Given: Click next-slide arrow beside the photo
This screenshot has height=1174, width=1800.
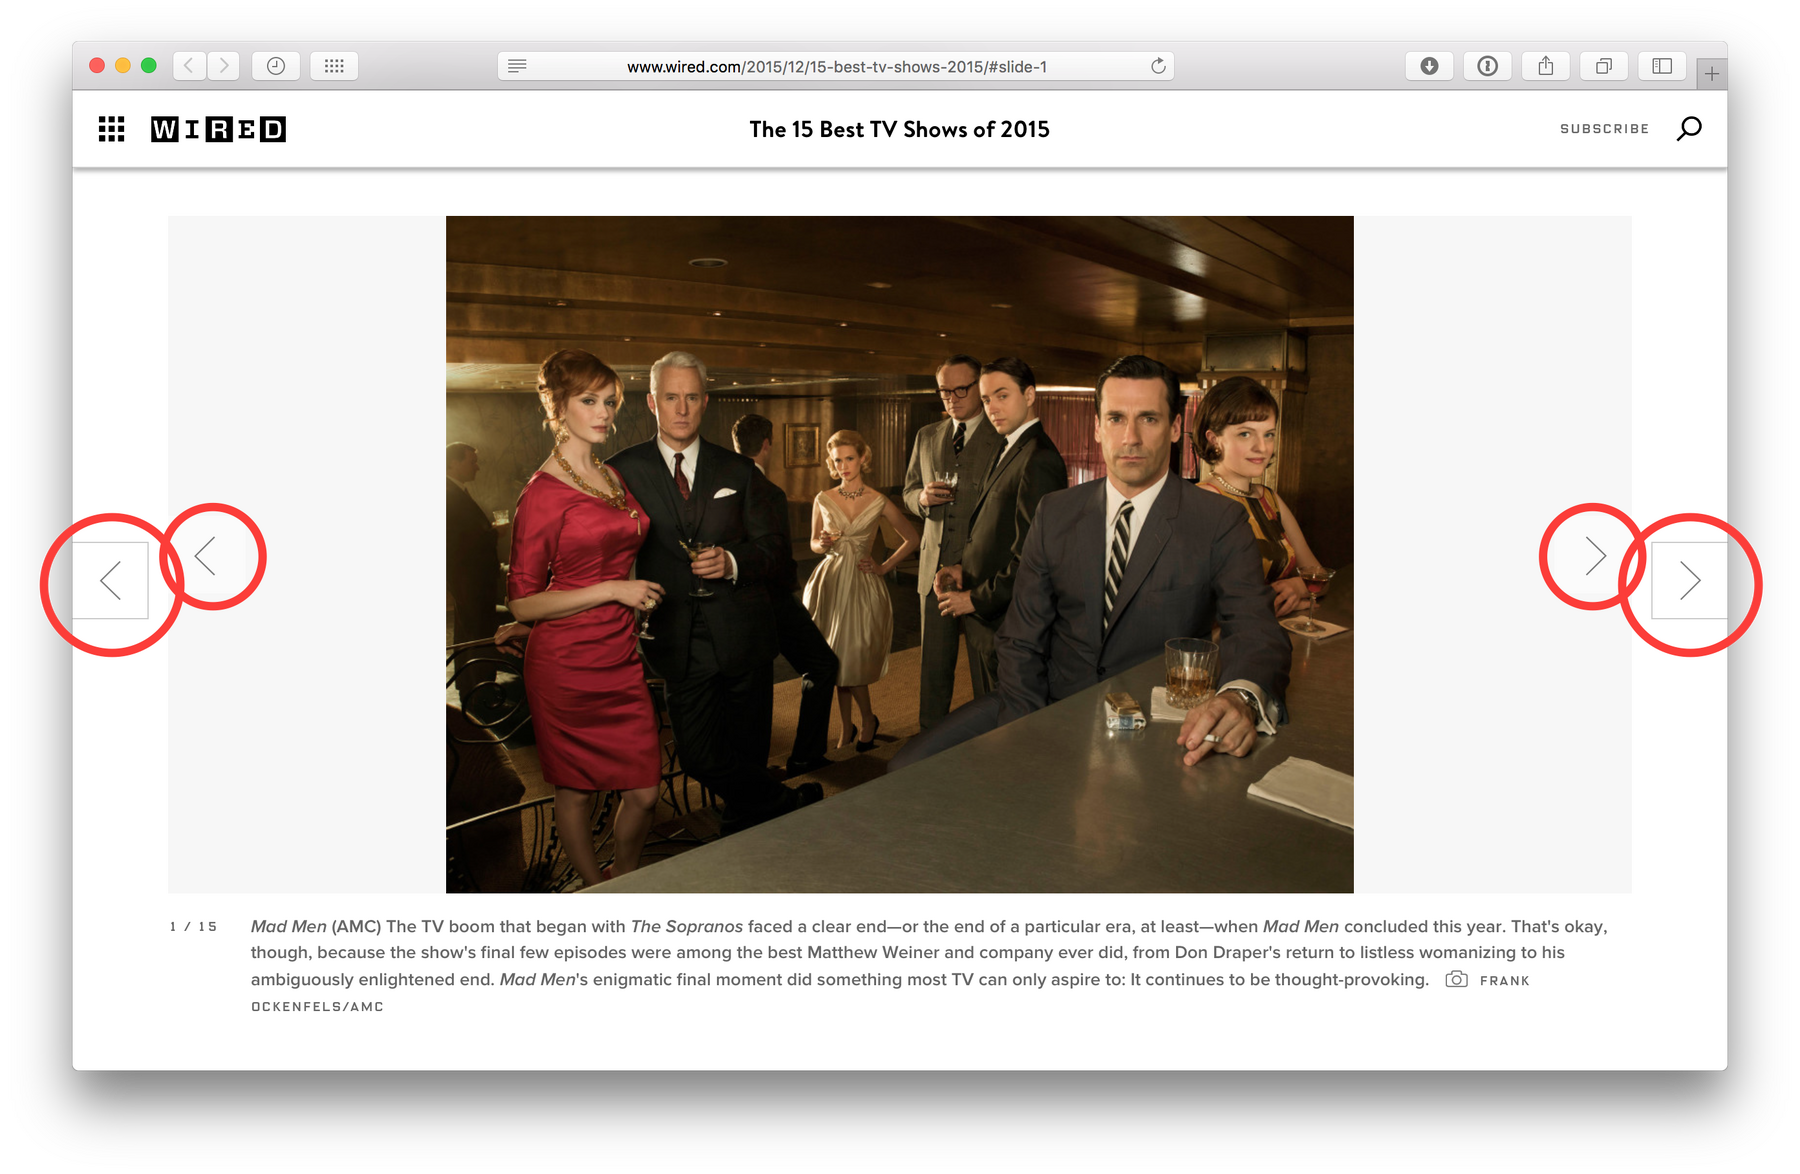Looking at the screenshot, I should (1595, 556).
